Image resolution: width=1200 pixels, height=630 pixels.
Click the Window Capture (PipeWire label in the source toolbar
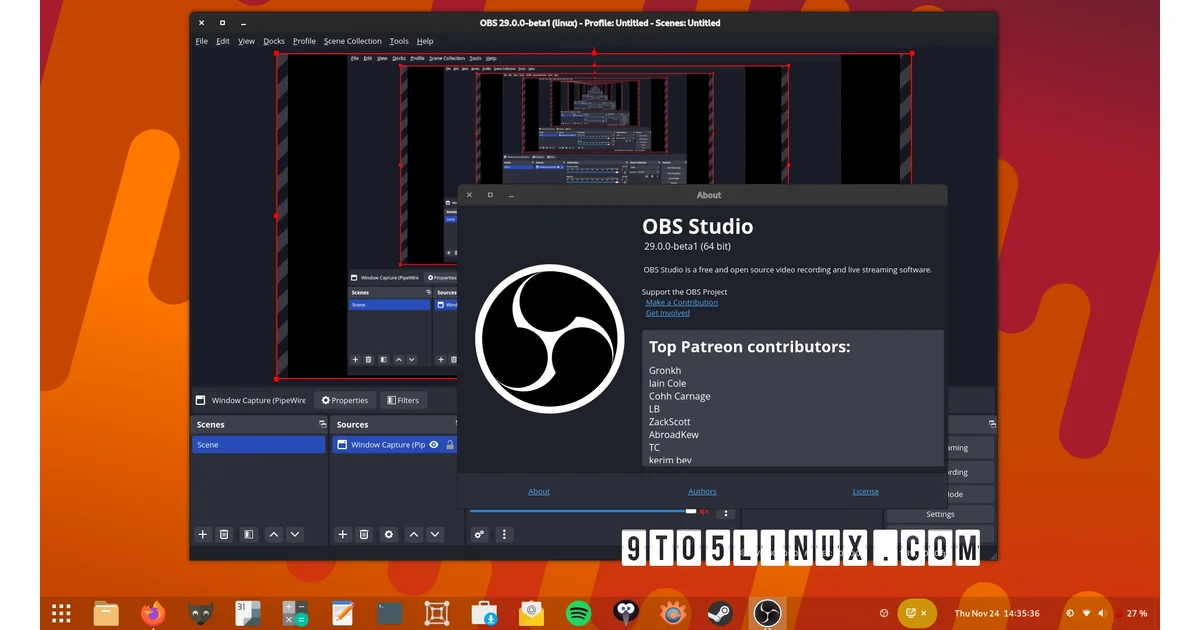(x=259, y=400)
